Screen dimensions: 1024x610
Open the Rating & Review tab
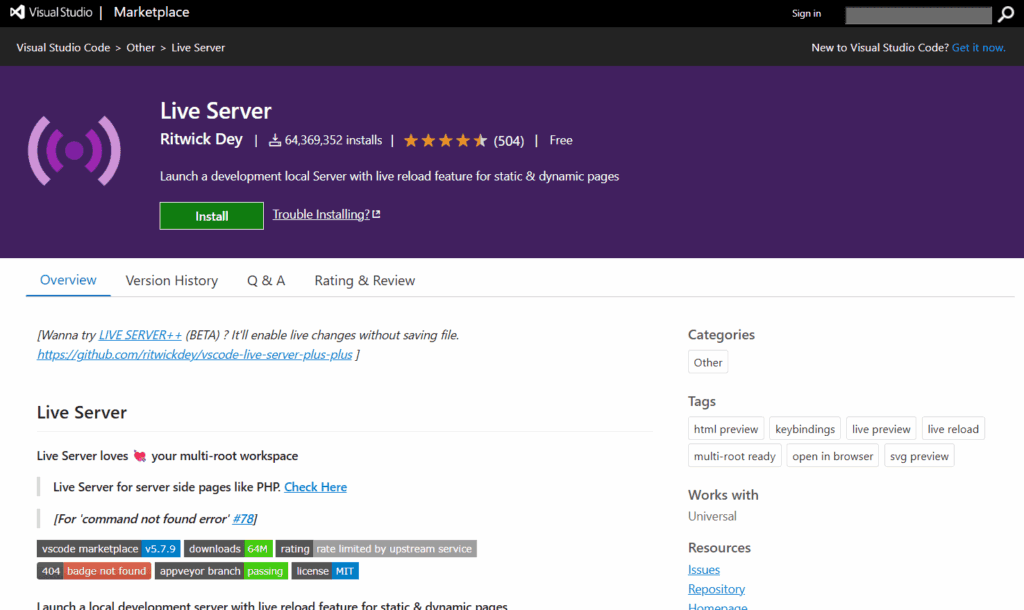click(x=364, y=281)
